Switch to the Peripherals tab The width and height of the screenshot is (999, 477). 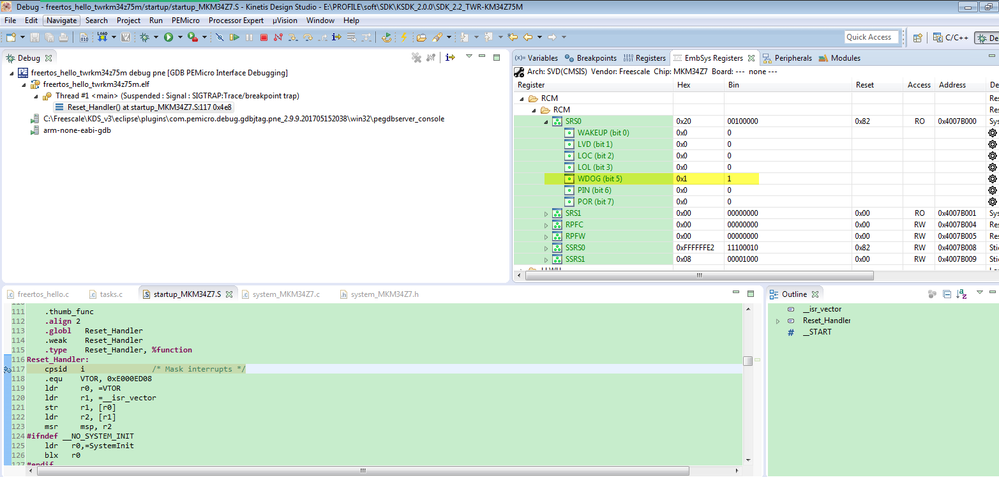[787, 58]
